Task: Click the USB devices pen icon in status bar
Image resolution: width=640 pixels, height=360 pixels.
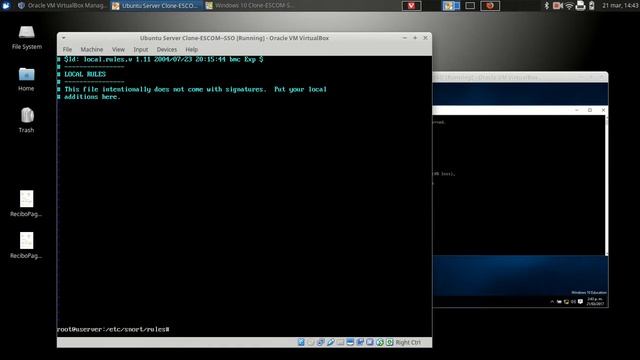Action: click(330, 342)
